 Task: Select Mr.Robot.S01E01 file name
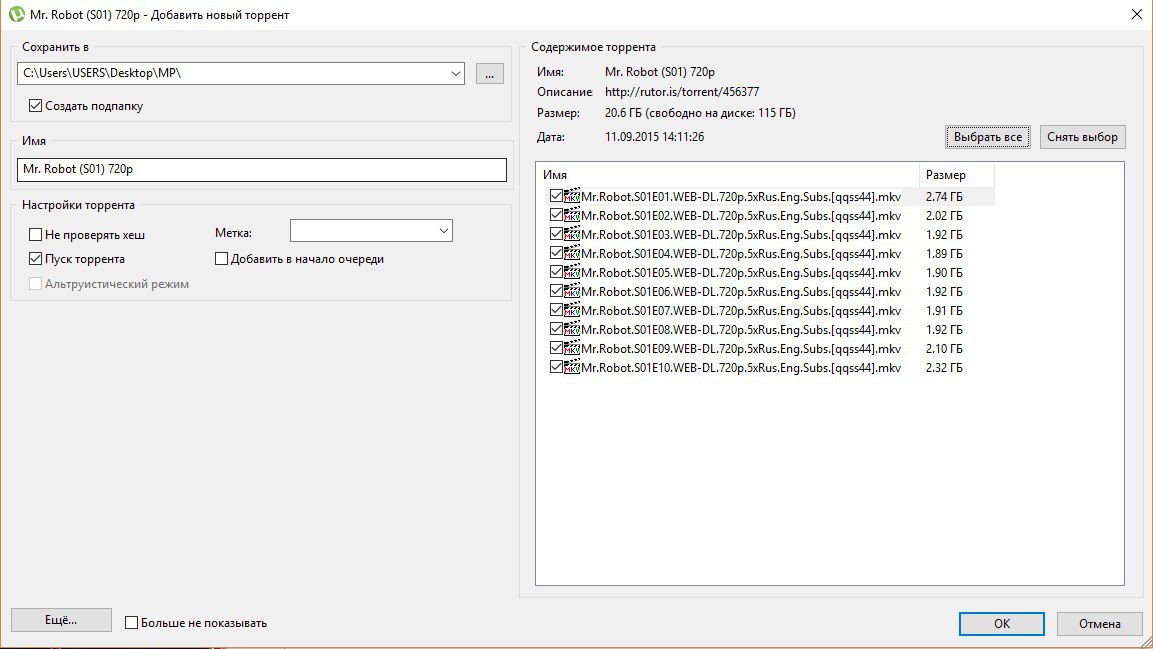tap(740, 196)
